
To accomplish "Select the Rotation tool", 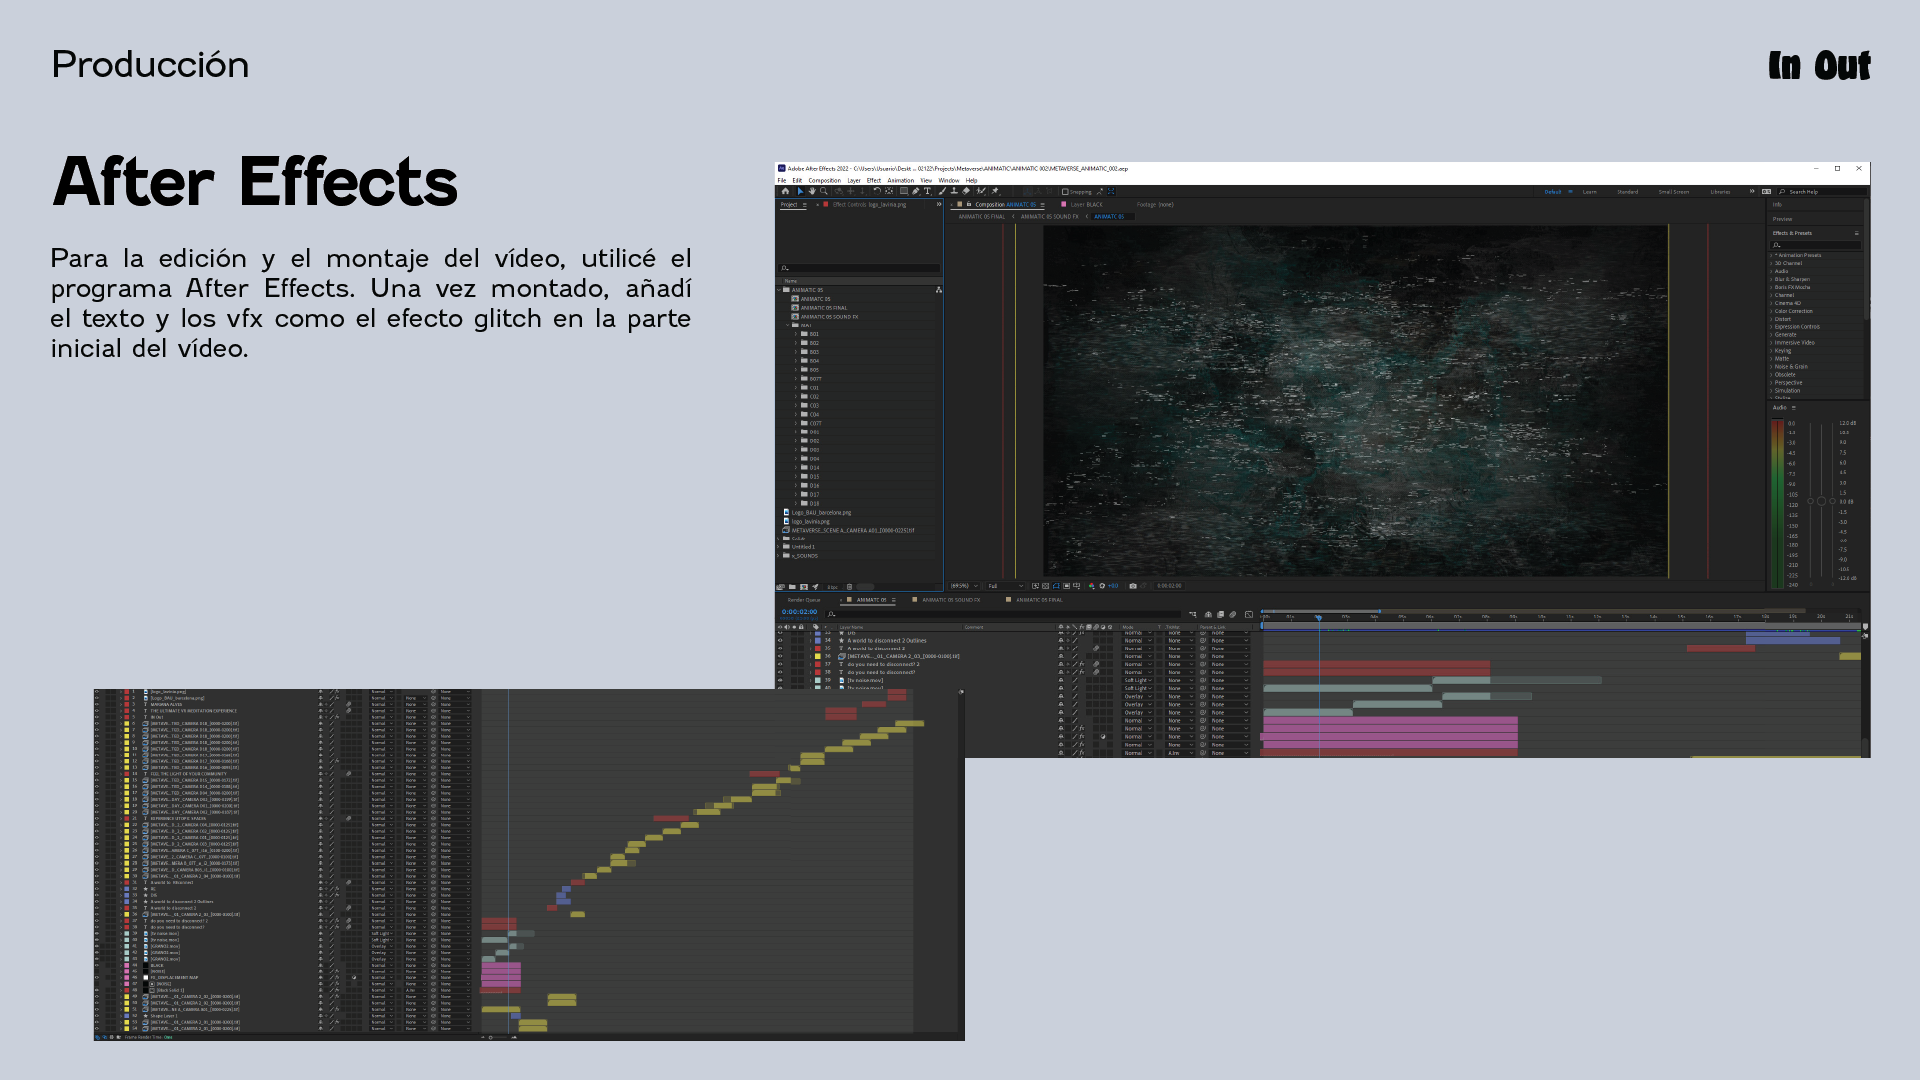I will pos(877,191).
